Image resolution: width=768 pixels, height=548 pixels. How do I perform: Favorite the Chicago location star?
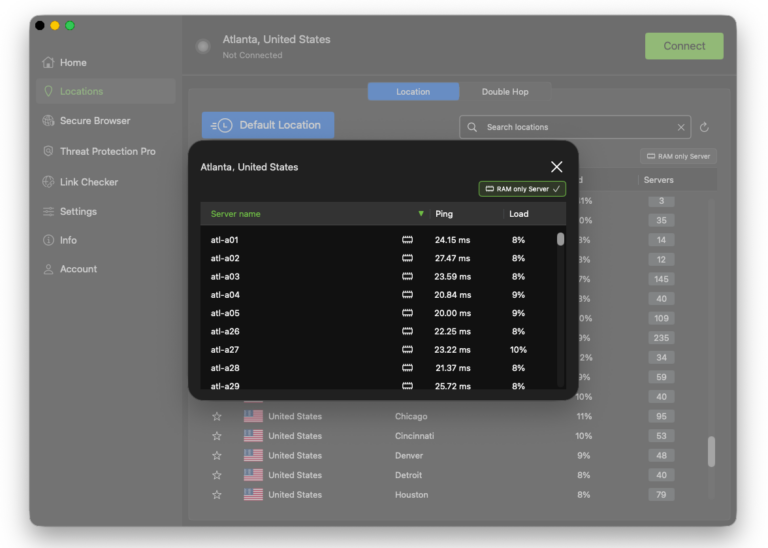tap(217, 416)
